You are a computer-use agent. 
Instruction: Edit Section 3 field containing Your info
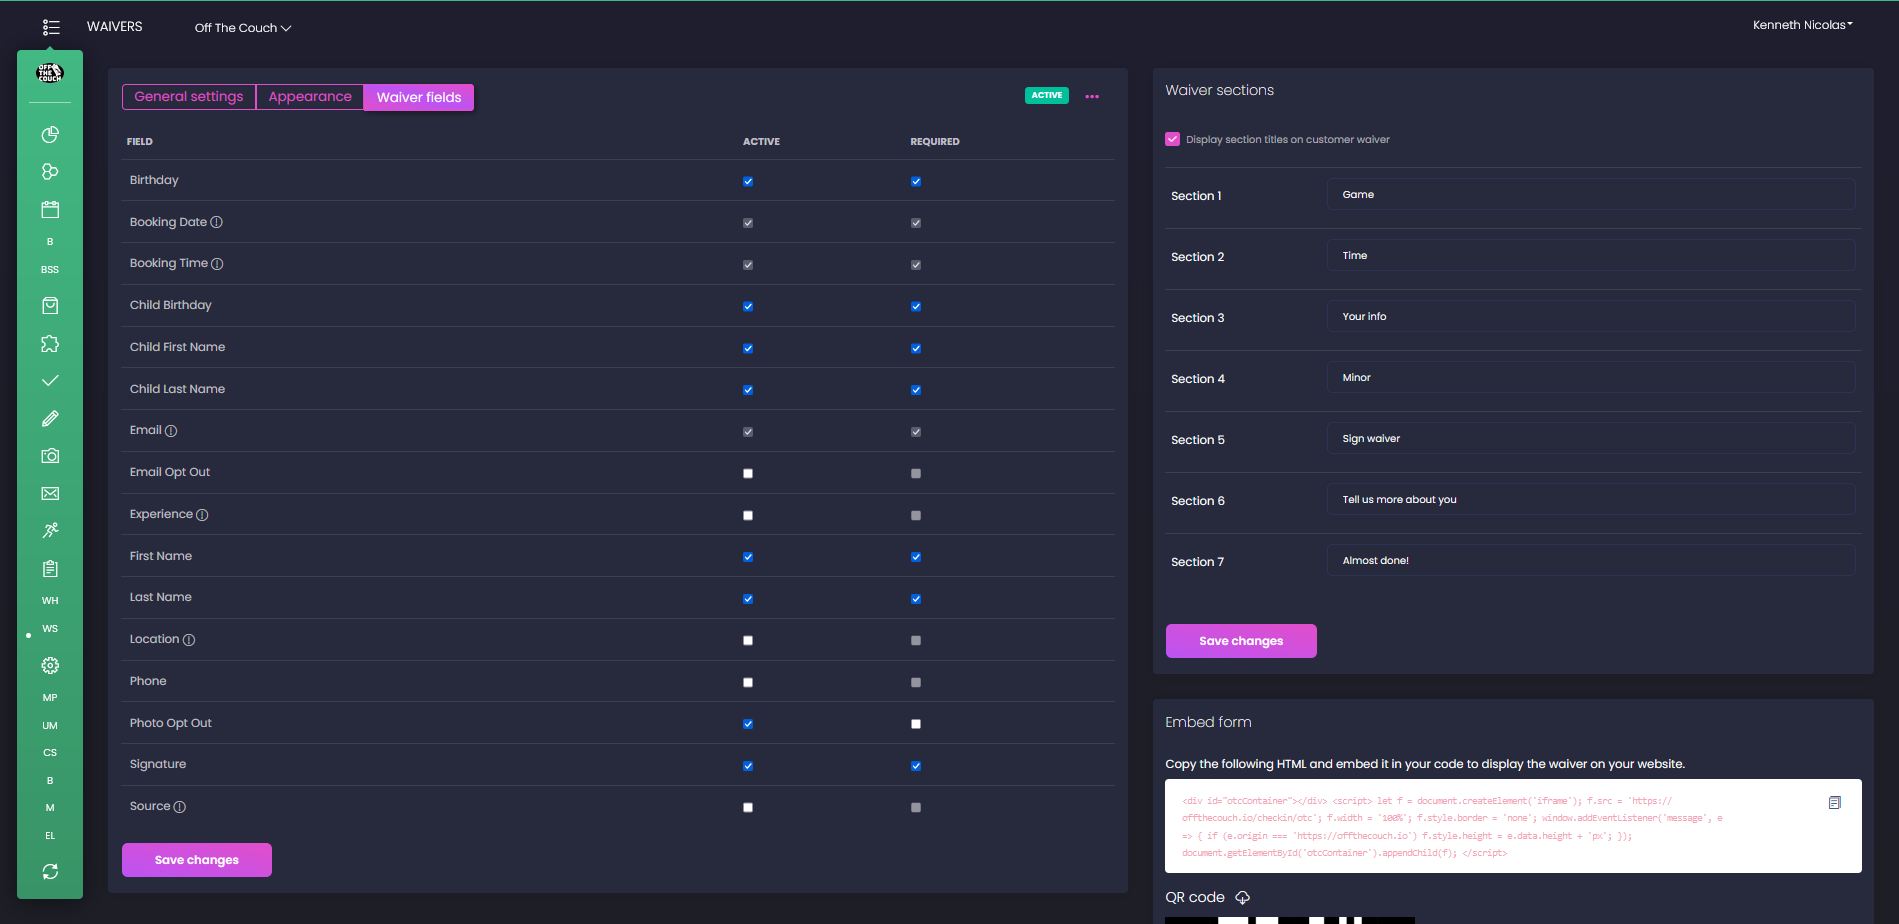1591,317
